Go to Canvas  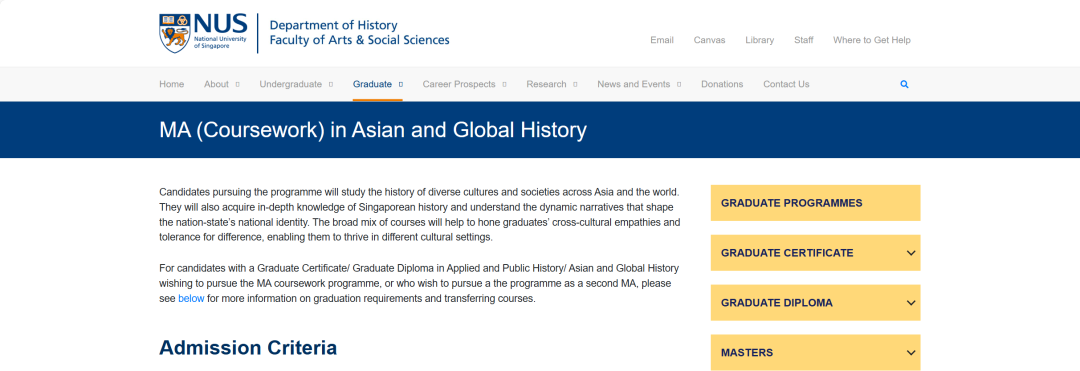pyautogui.click(x=709, y=40)
